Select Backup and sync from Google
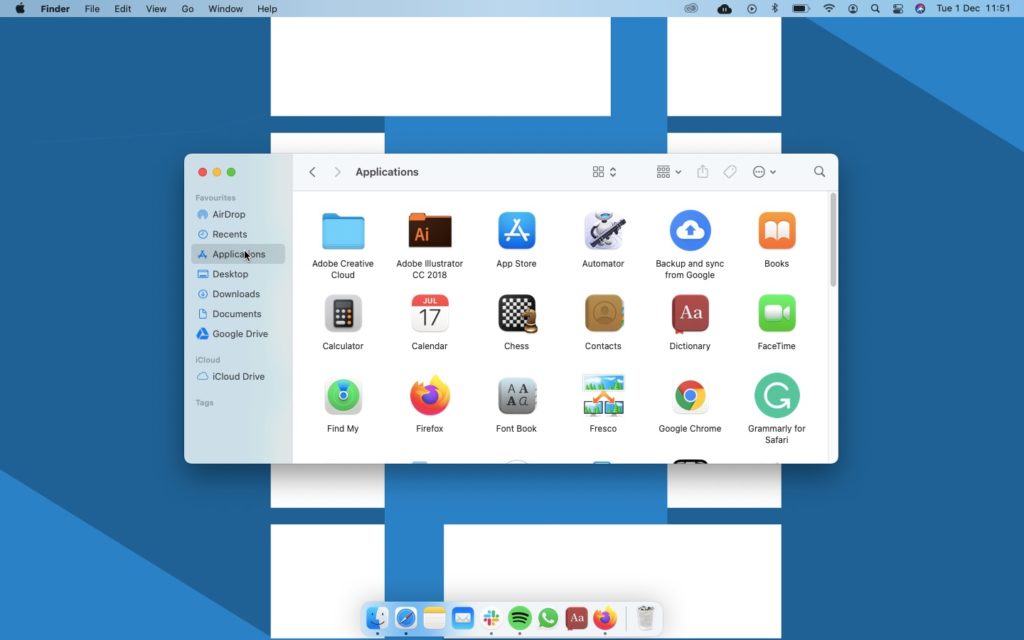 coord(690,231)
